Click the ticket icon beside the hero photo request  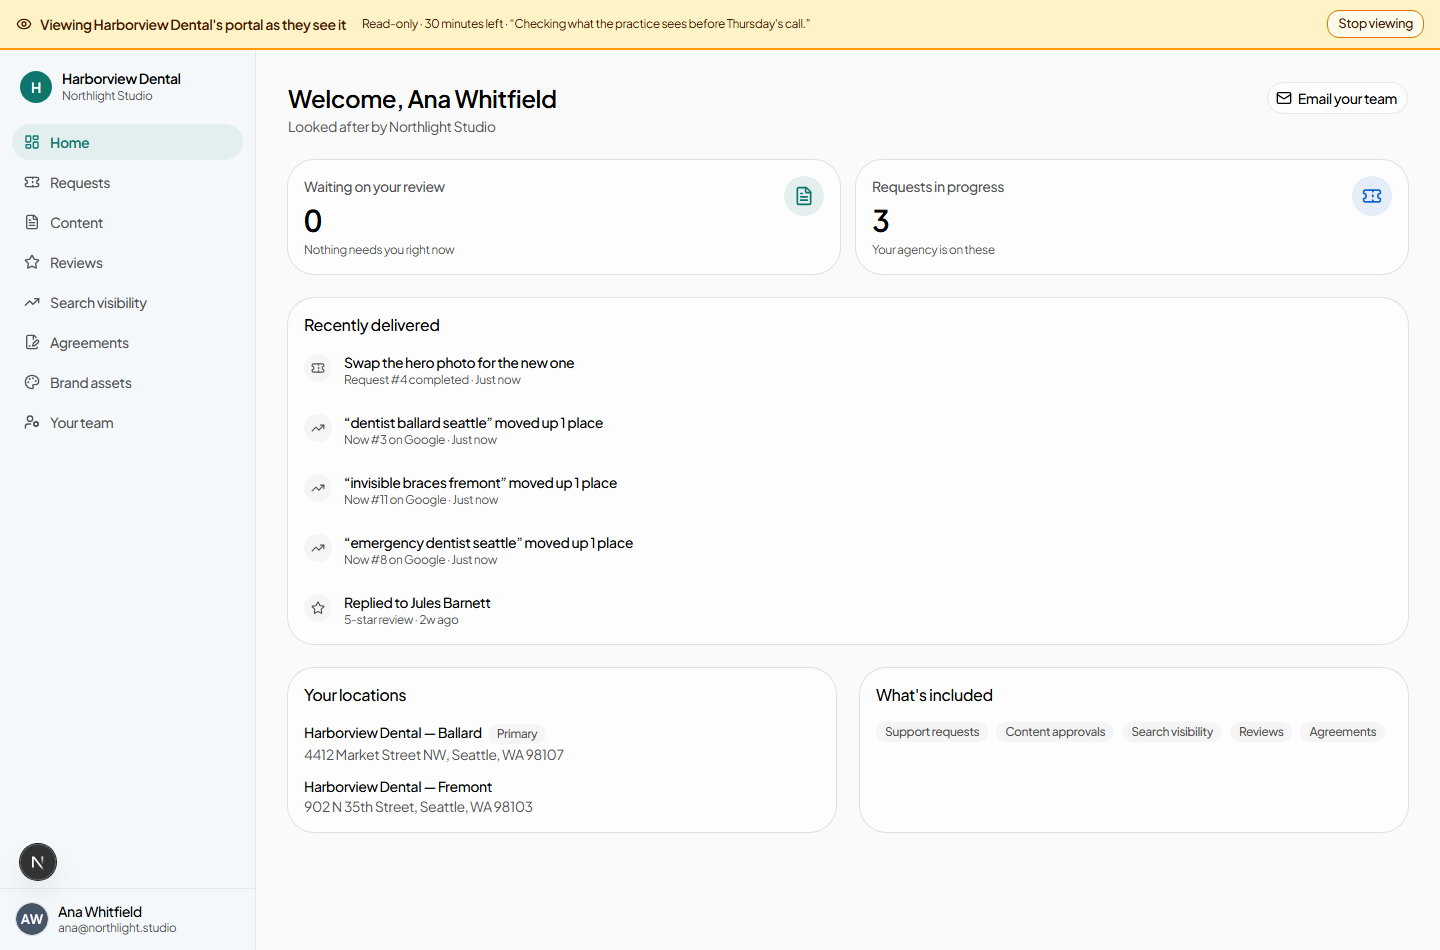(318, 368)
